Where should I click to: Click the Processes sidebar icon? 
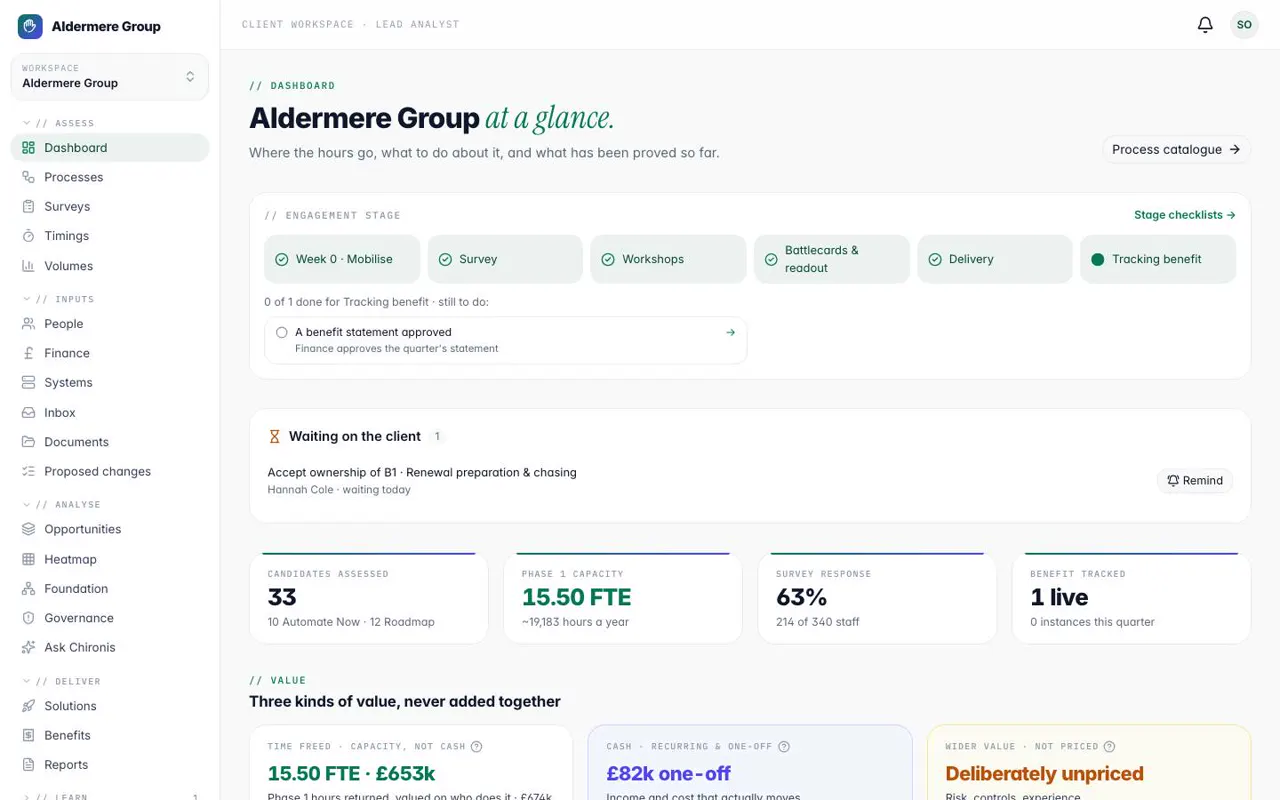click(x=28, y=177)
